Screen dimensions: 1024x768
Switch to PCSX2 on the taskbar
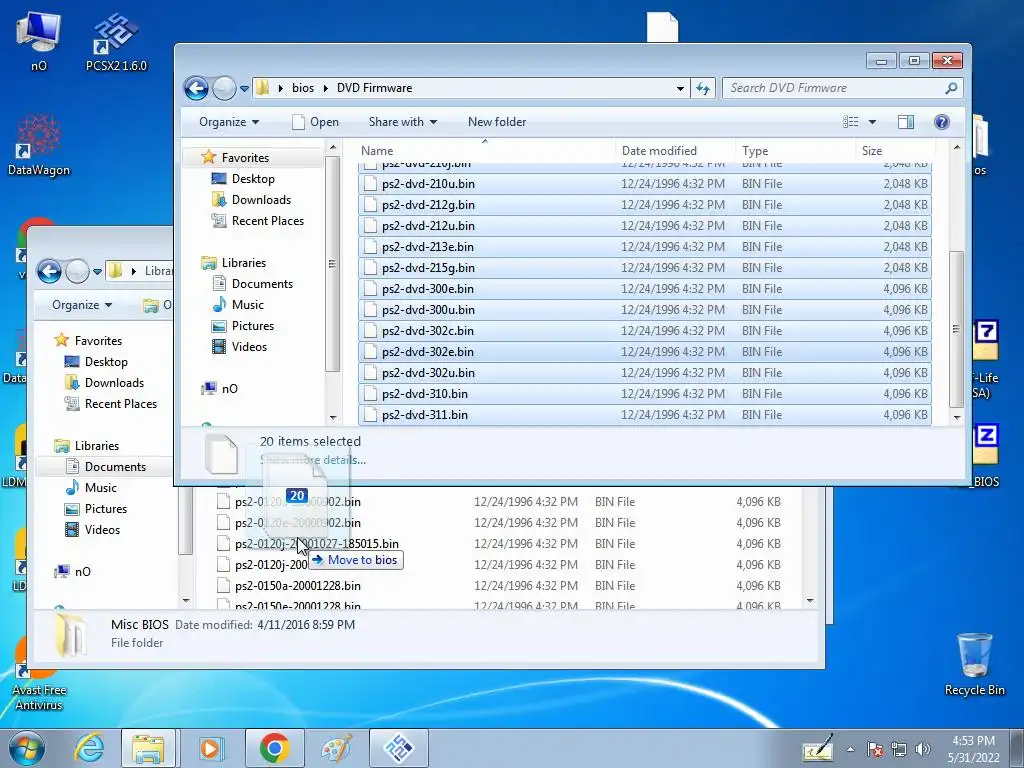[399, 748]
